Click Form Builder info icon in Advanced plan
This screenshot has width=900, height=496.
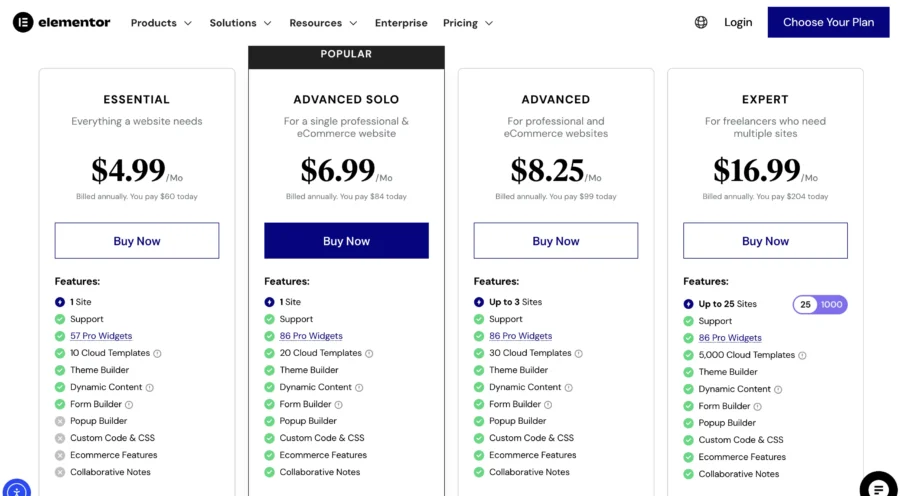(548, 405)
